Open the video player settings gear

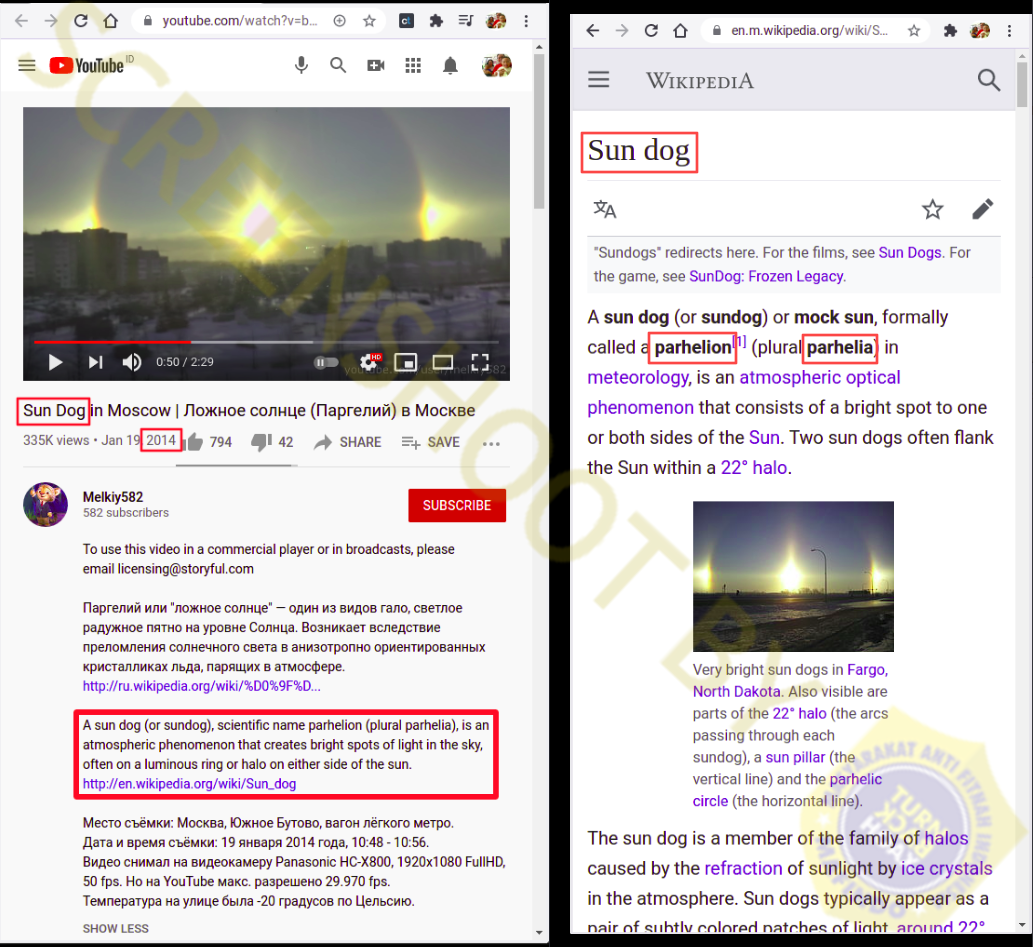(x=369, y=362)
